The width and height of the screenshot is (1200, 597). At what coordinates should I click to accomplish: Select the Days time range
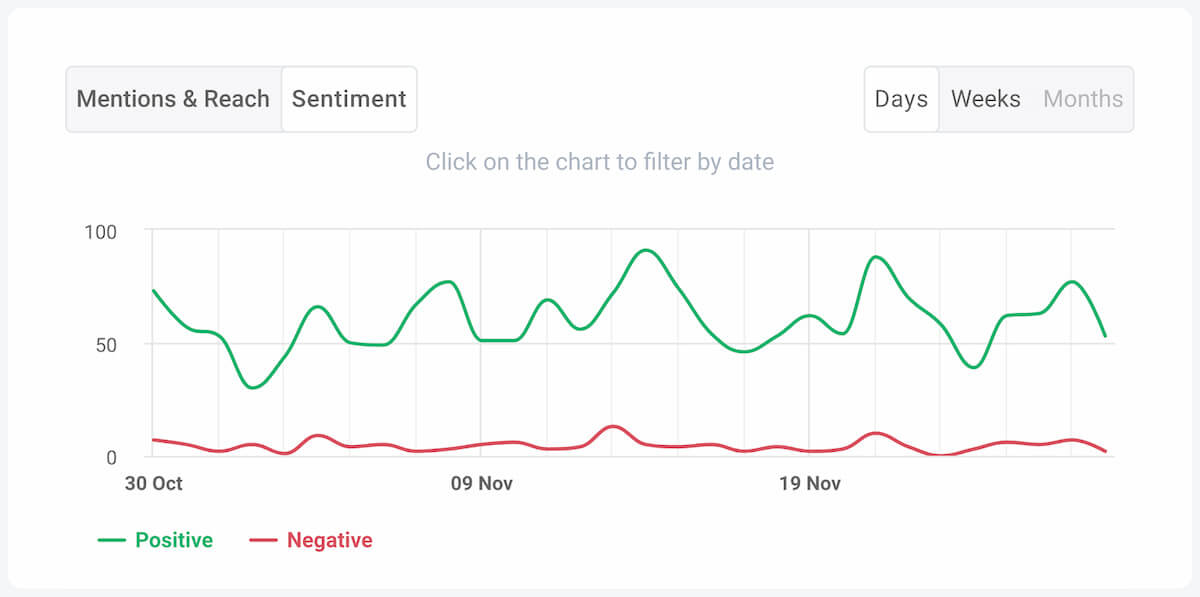click(901, 99)
